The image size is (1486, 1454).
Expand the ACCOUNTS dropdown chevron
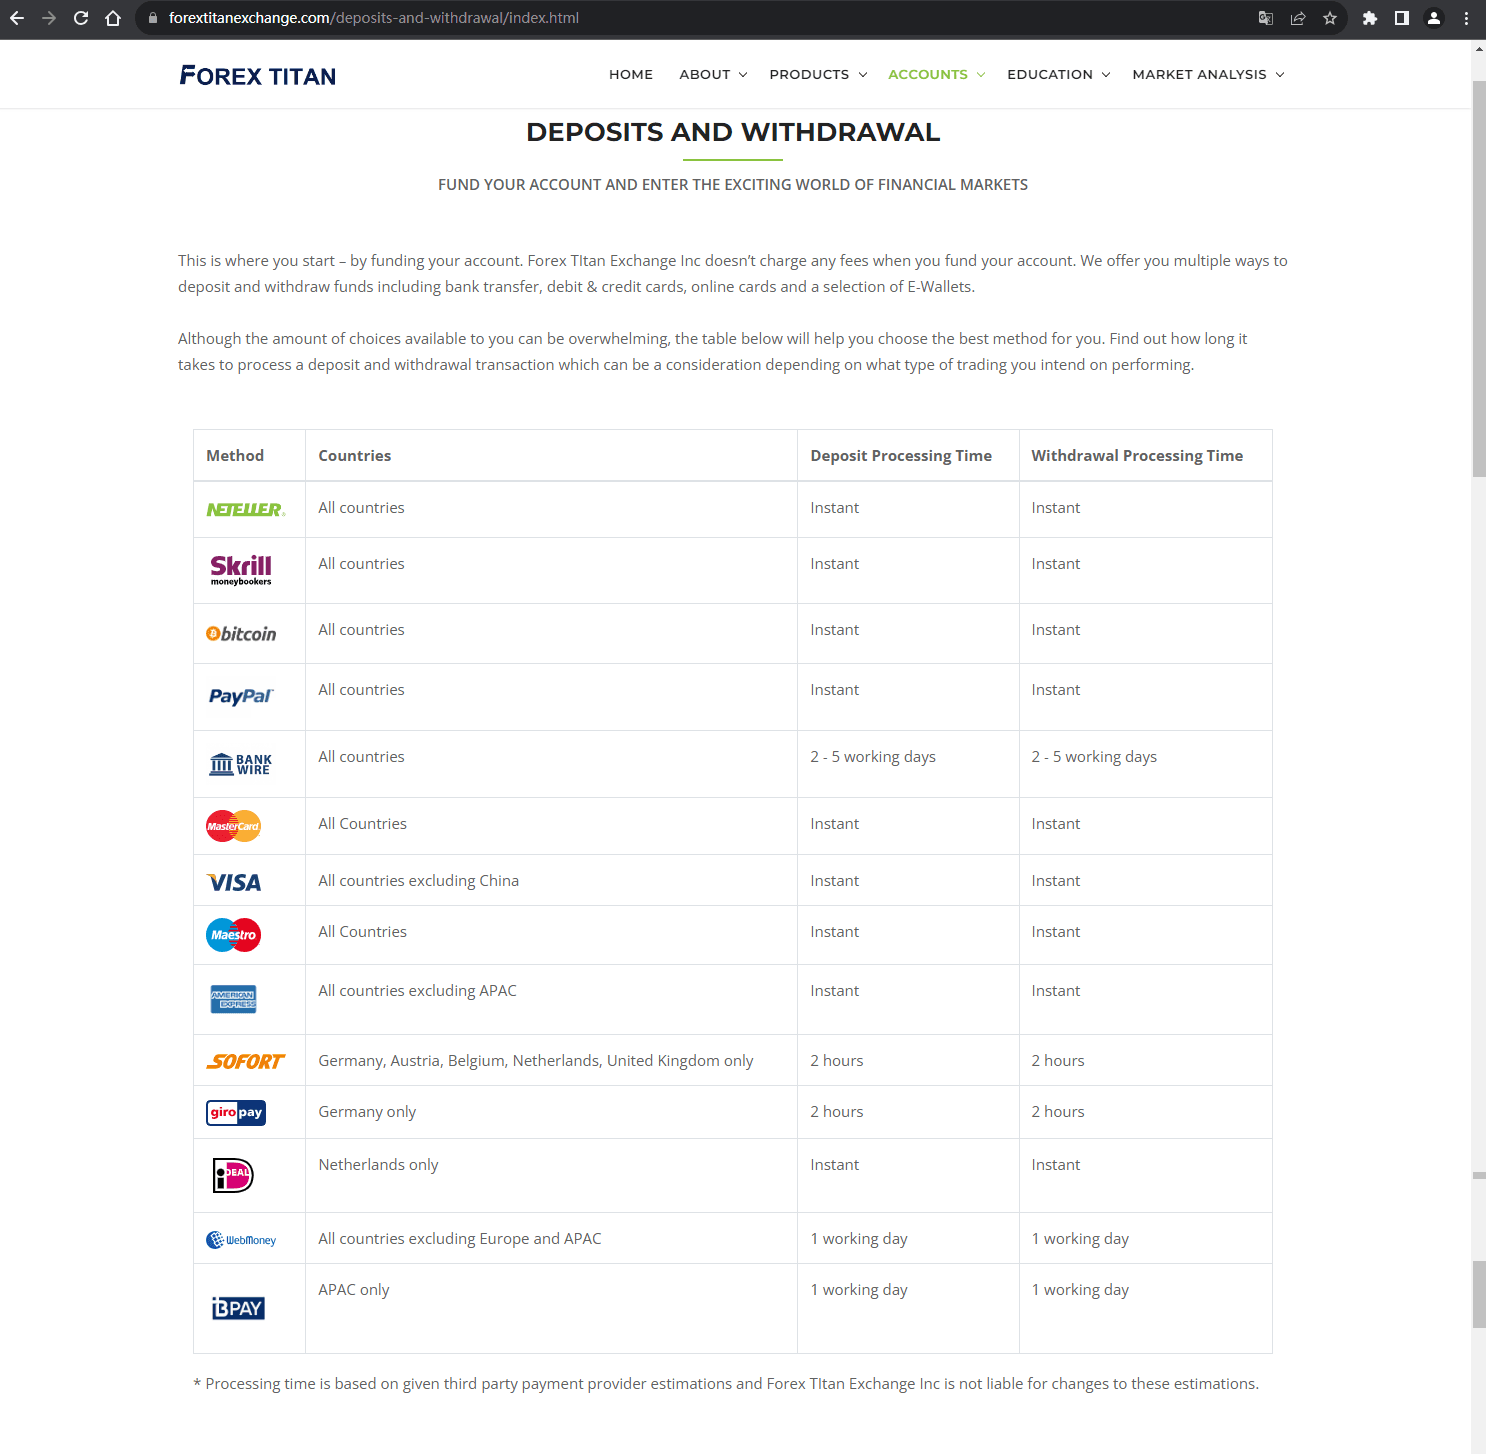tap(981, 75)
